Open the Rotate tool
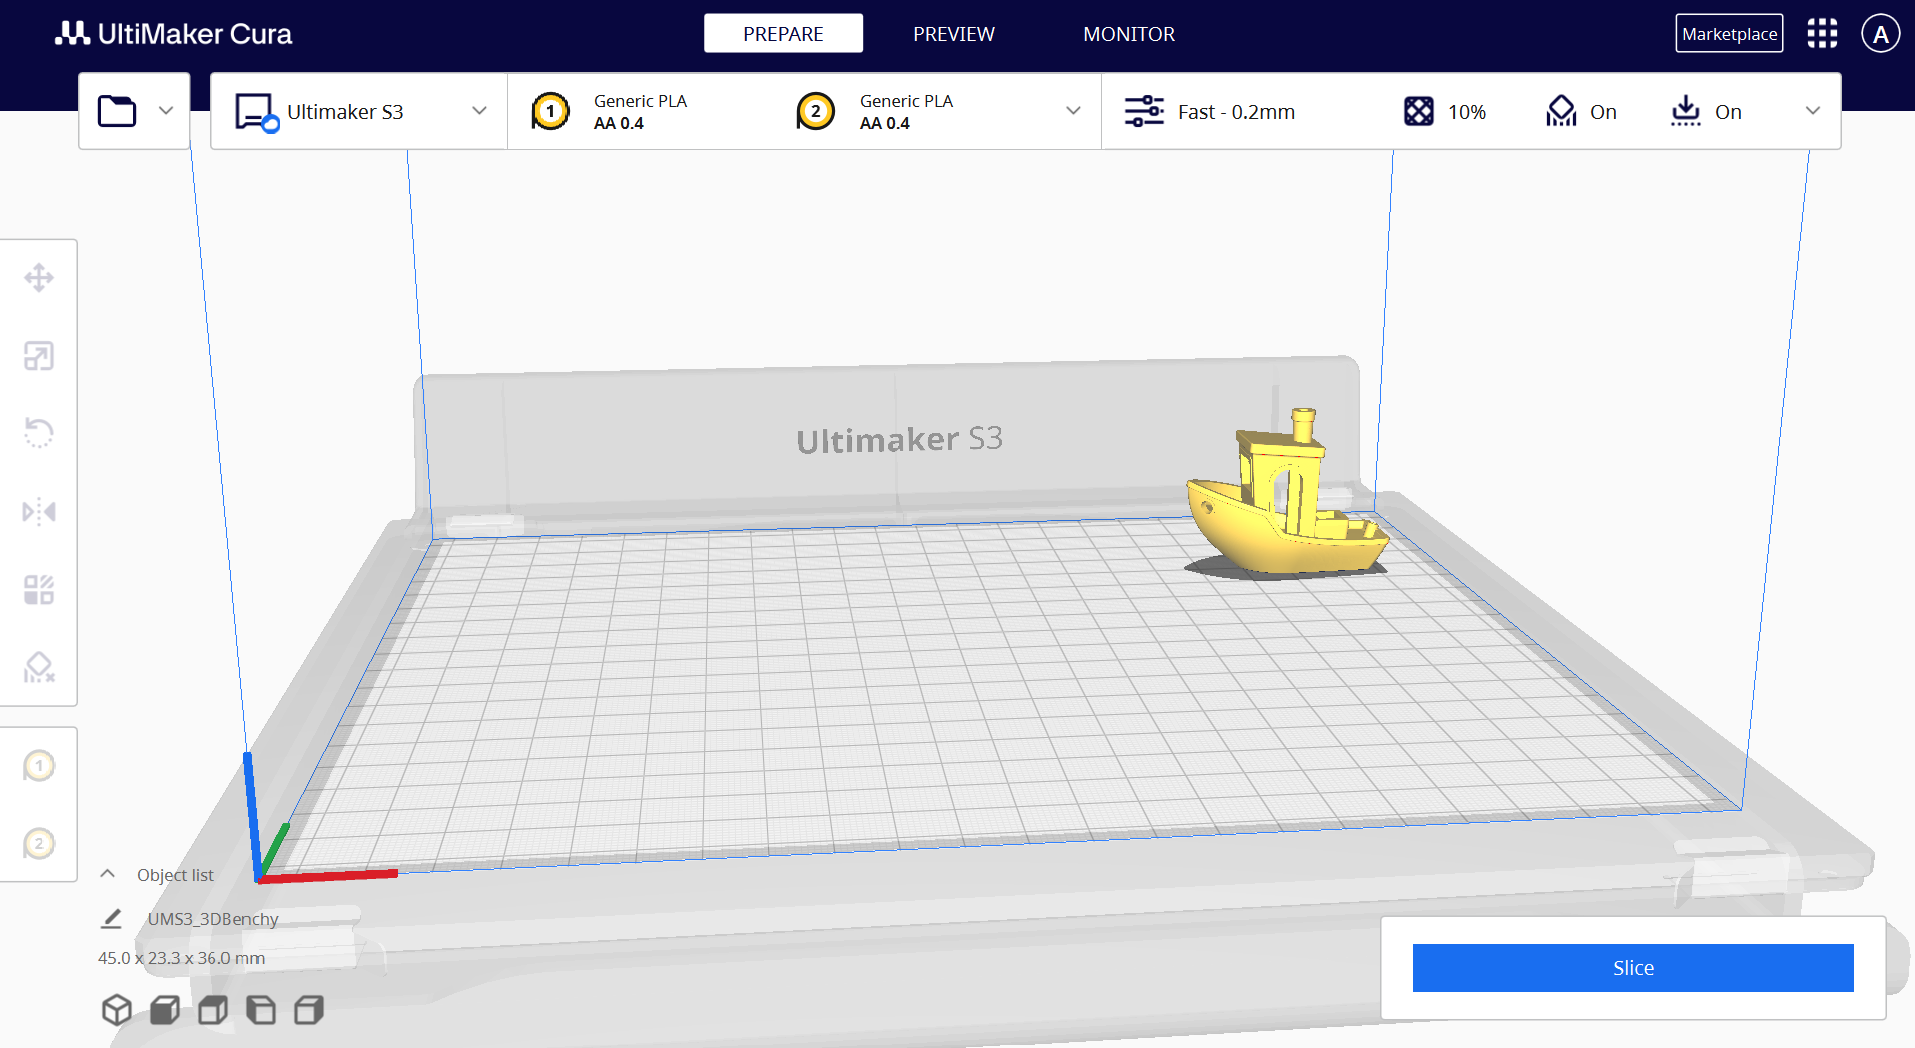 click(39, 433)
